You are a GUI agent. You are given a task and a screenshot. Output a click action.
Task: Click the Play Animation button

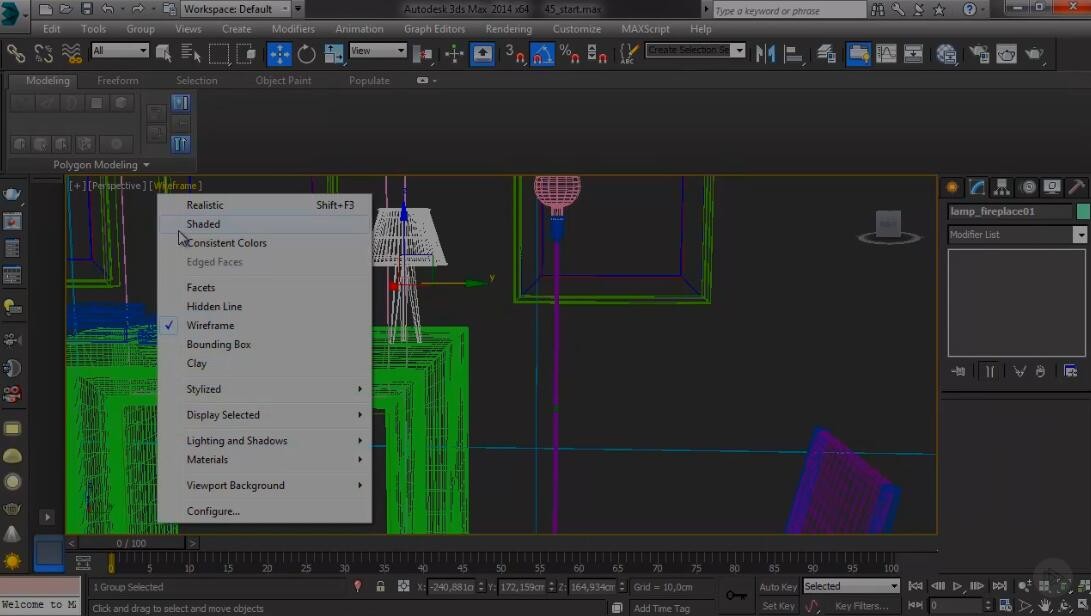click(x=957, y=586)
